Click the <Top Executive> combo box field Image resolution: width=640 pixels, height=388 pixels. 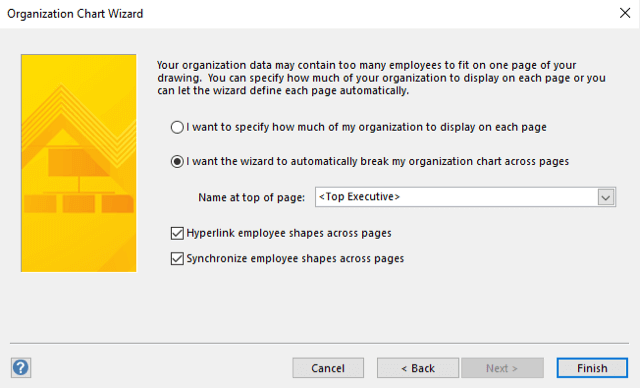[x=465, y=197]
